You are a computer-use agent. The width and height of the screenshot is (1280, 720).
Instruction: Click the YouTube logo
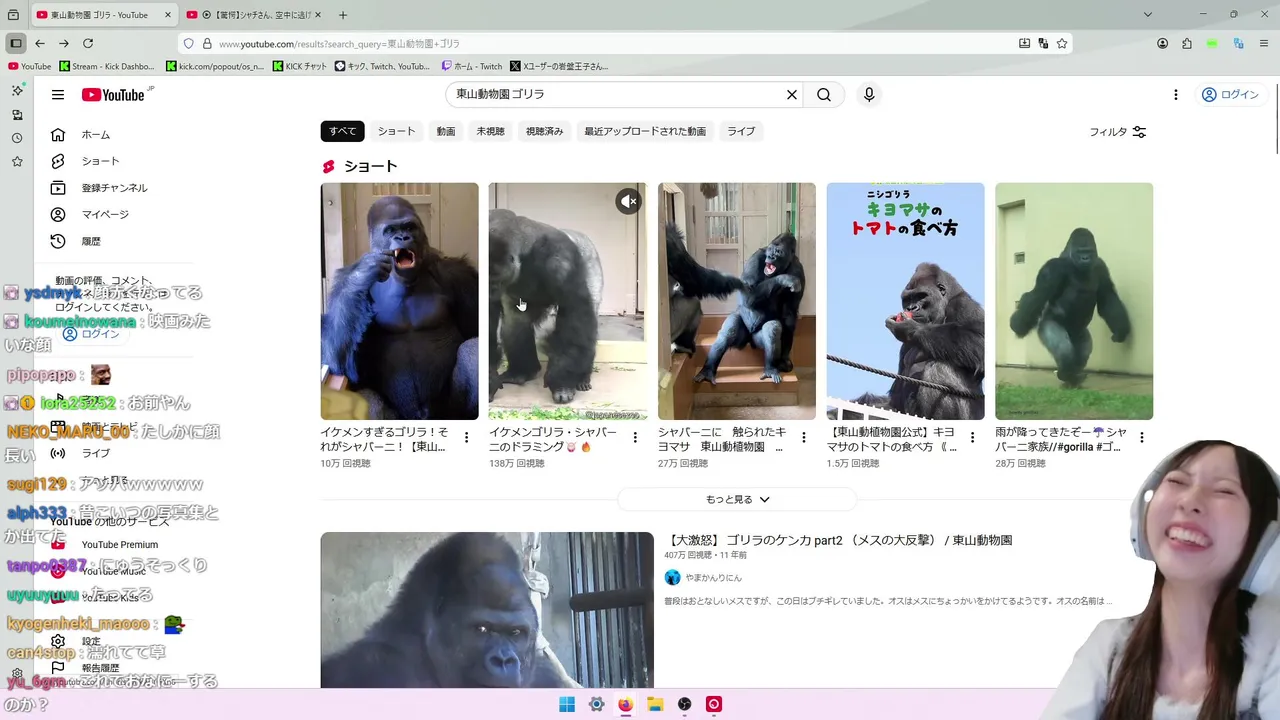(x=114, y=95)
